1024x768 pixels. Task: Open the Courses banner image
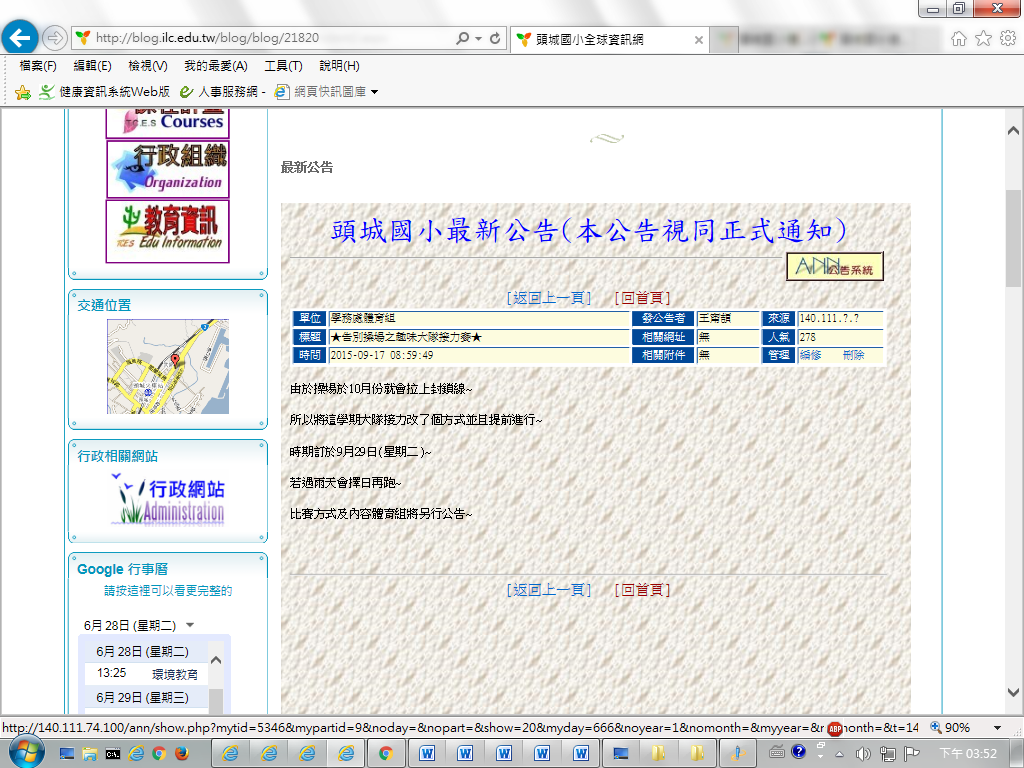pyautogui.click(x=168, y=123)
